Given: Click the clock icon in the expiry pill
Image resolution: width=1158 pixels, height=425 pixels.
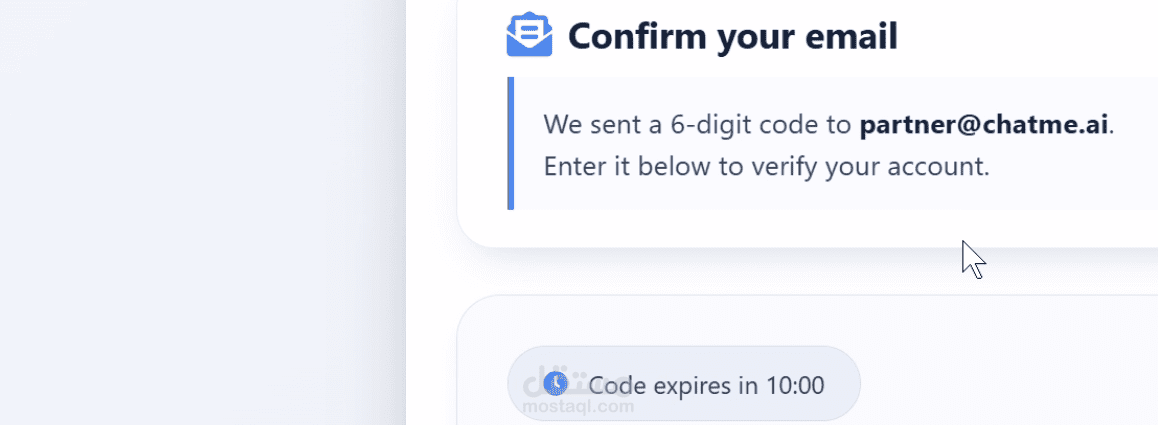Looking at the screenshot, I should click(555, 382).
